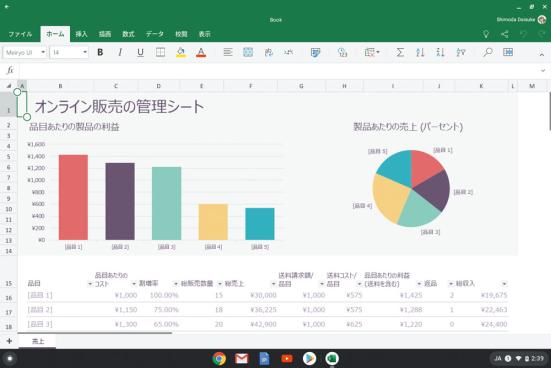The image size is (551, 368).
Task: Toggle Underline formatting in the ribbon
Action: point(140,52)
